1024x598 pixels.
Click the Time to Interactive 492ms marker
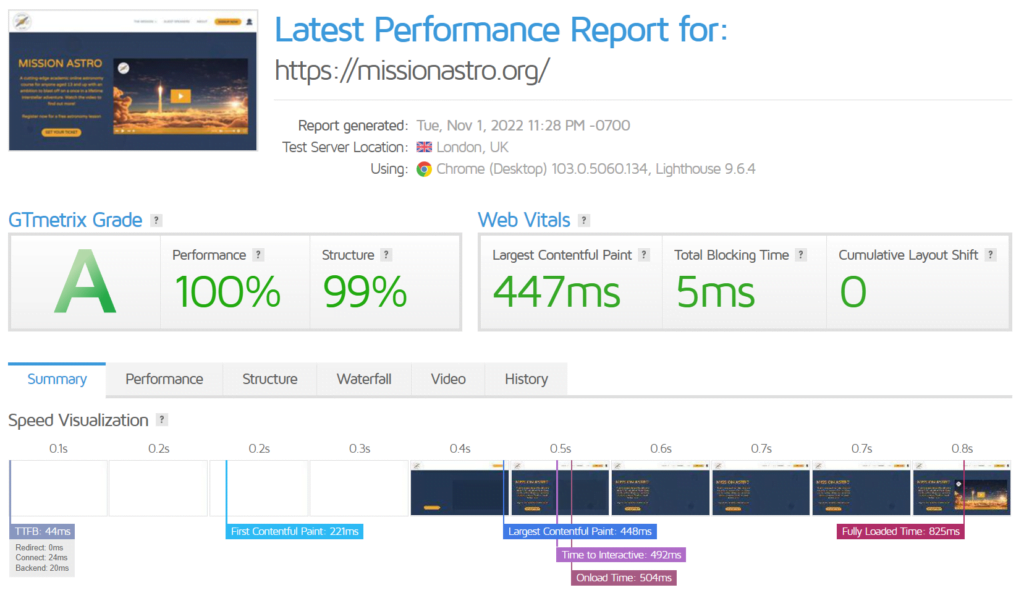[x=621, y=555]
